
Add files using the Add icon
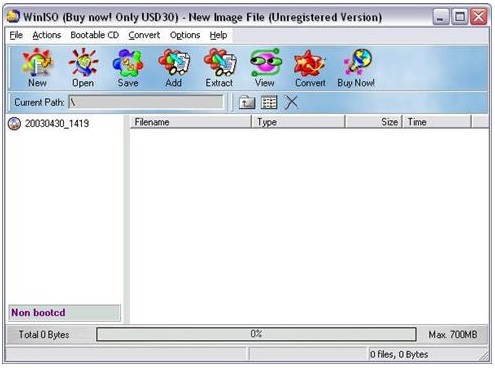[174, 68]
